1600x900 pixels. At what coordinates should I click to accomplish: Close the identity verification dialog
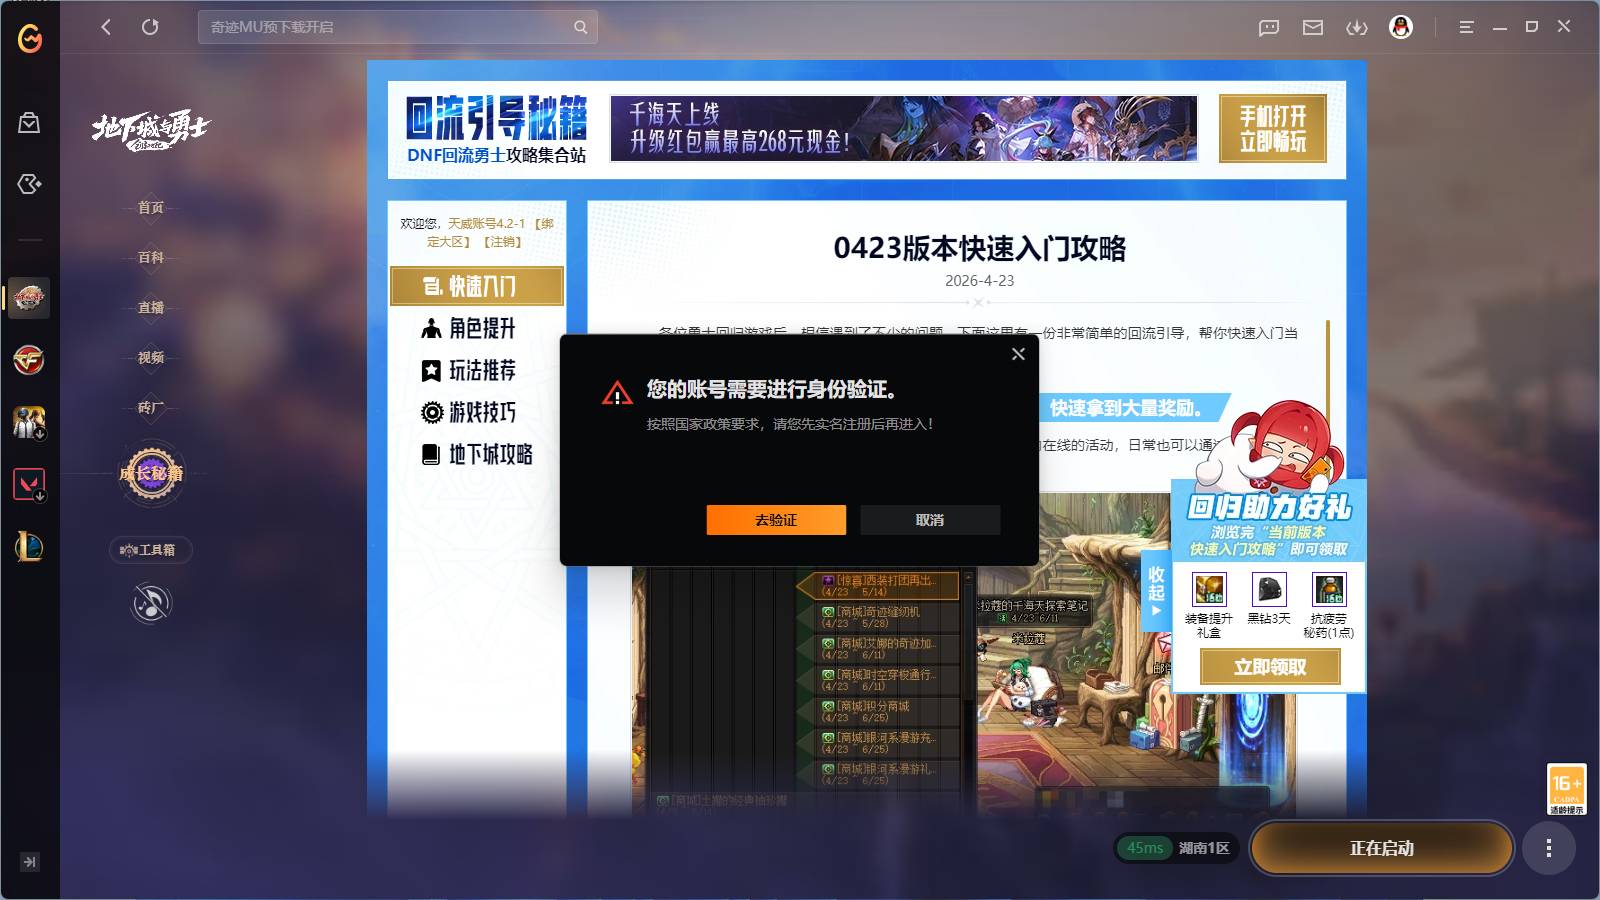pos(1018,354)
